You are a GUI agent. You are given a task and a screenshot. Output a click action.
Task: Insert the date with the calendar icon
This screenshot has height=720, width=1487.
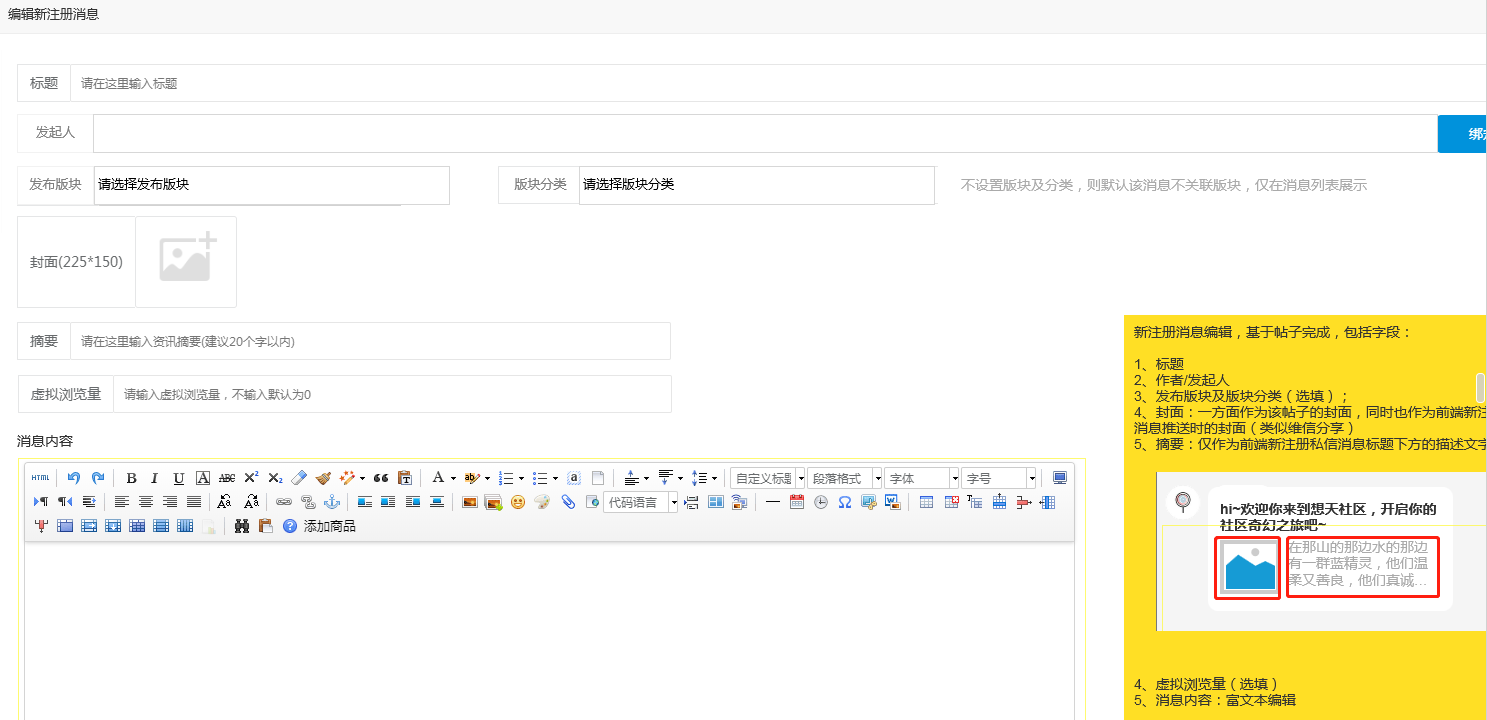click(797, 502)
